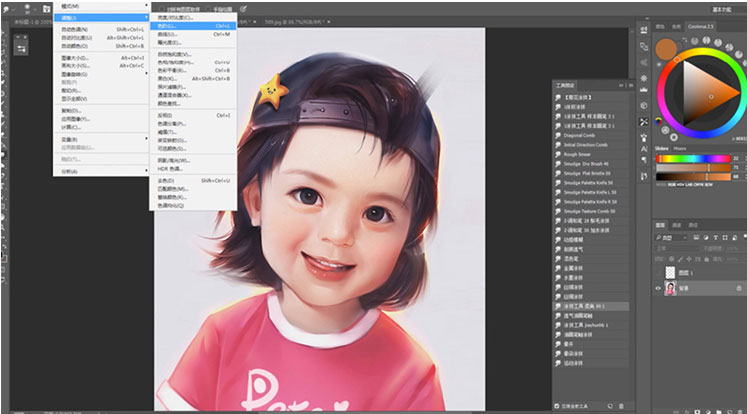Click the Smudge tool preset icon in options bar

[6, 9]
